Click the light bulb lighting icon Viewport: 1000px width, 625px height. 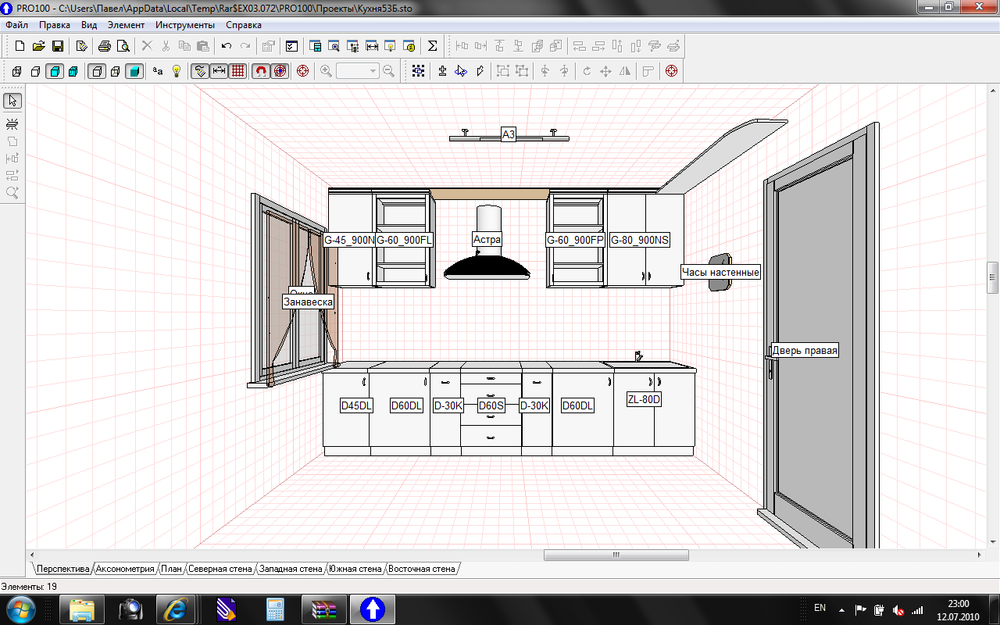tap(177, 71)
